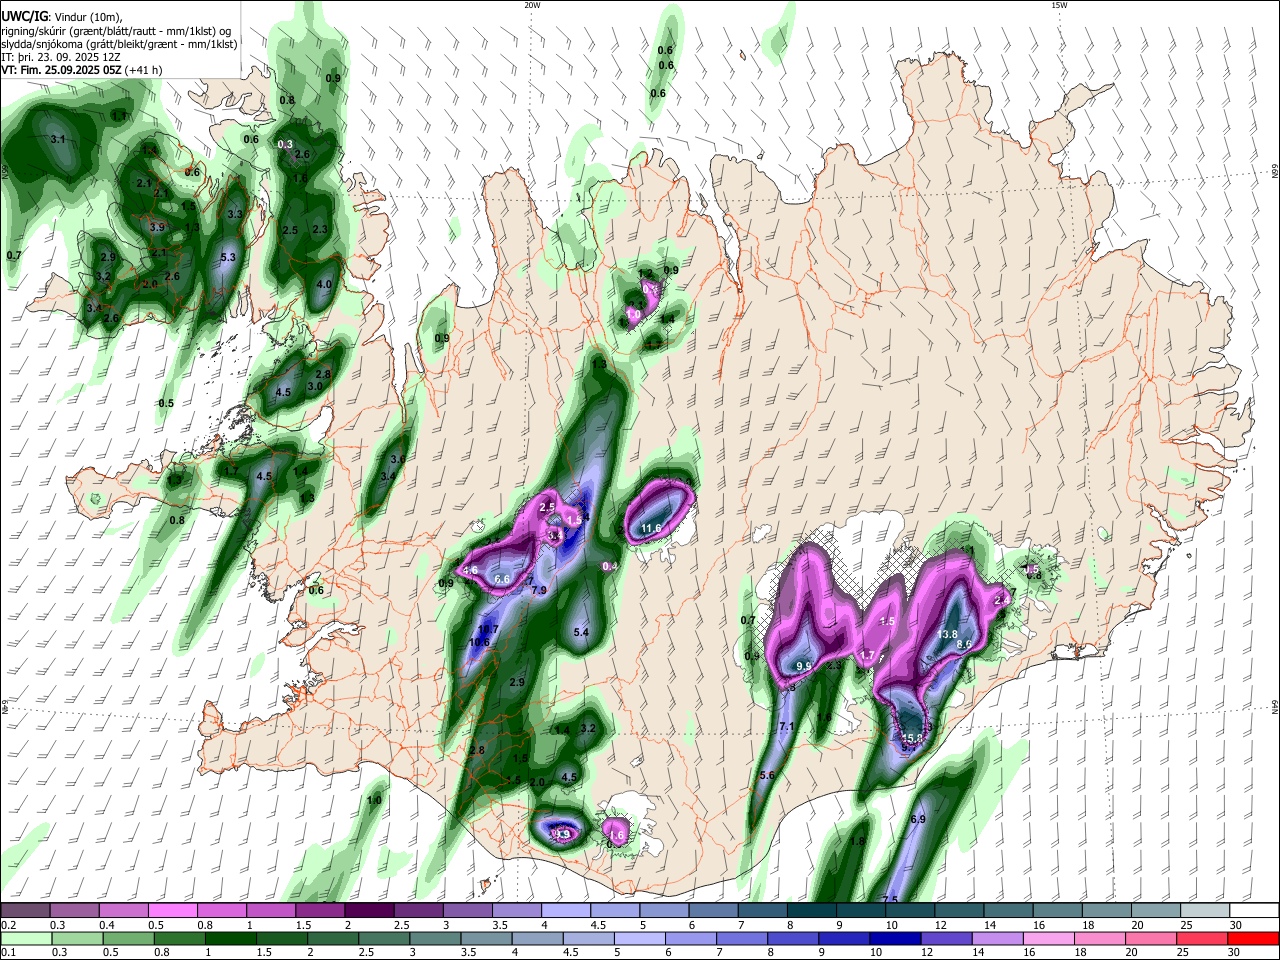Click the dark green 1 mm rain legend swatch
The height and width of the screenshot is (960, 1280).
tap(231, 938)
